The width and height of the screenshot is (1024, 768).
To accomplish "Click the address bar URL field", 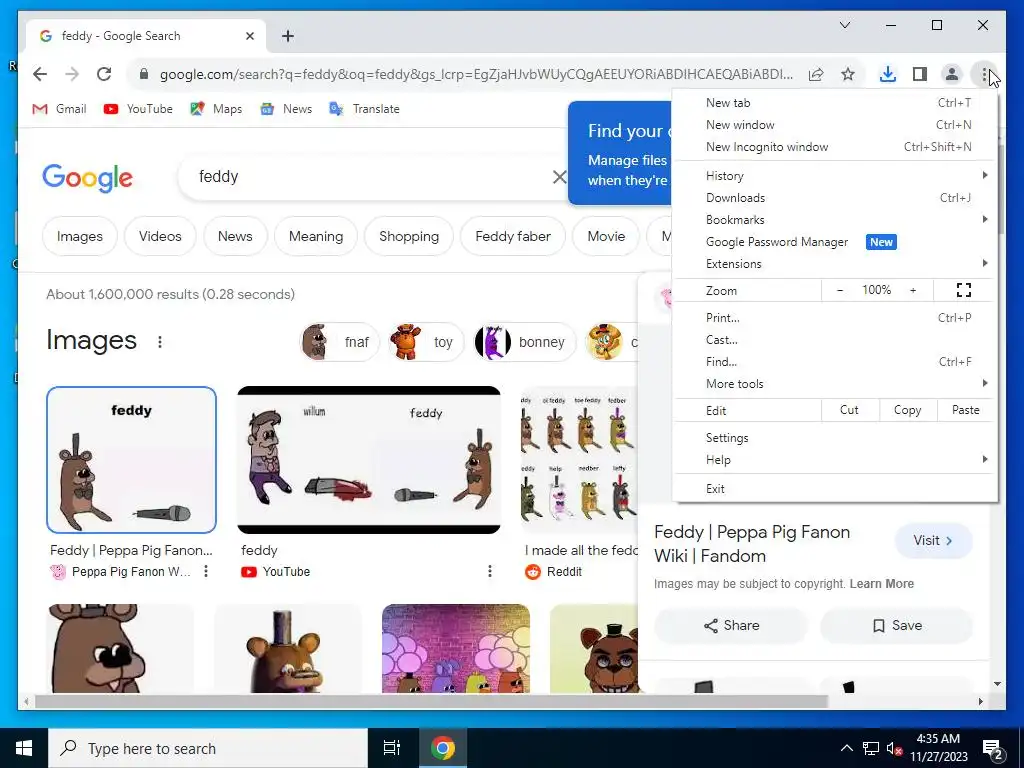I will click(x=476, y=74).
